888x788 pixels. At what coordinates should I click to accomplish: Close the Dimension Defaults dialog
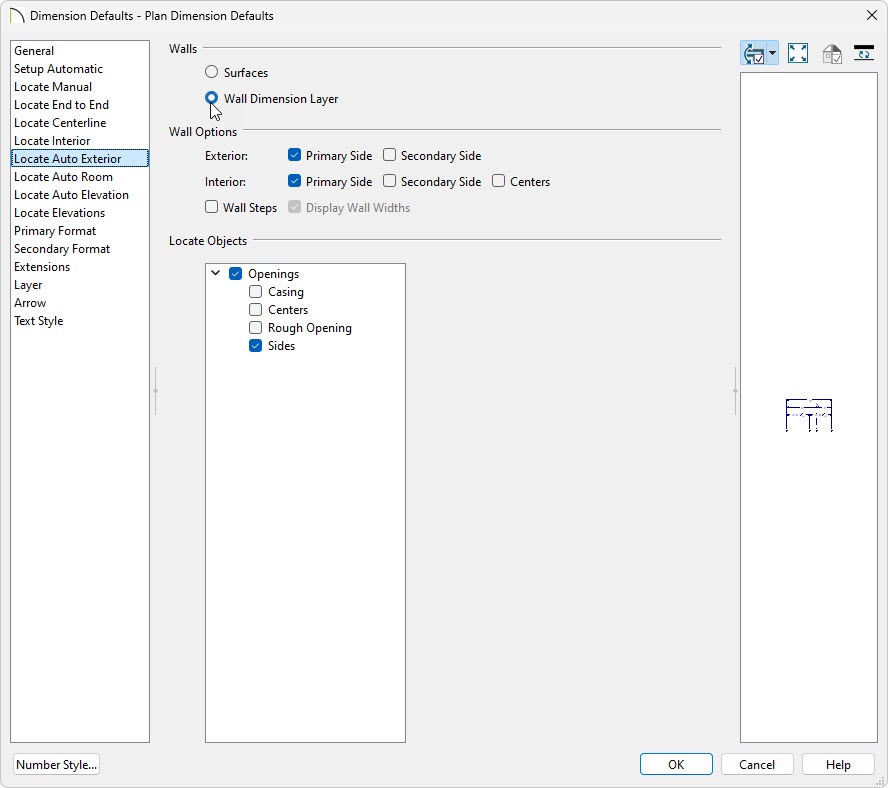click(872, 15)
